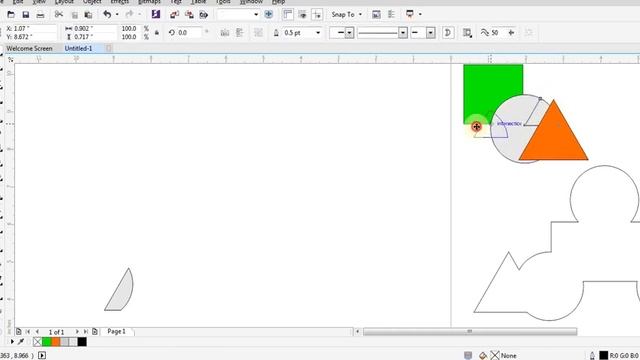Screen dimensions: 640x360
Task: Open the Undo history dropdown arrow
Action: point(117,15)
